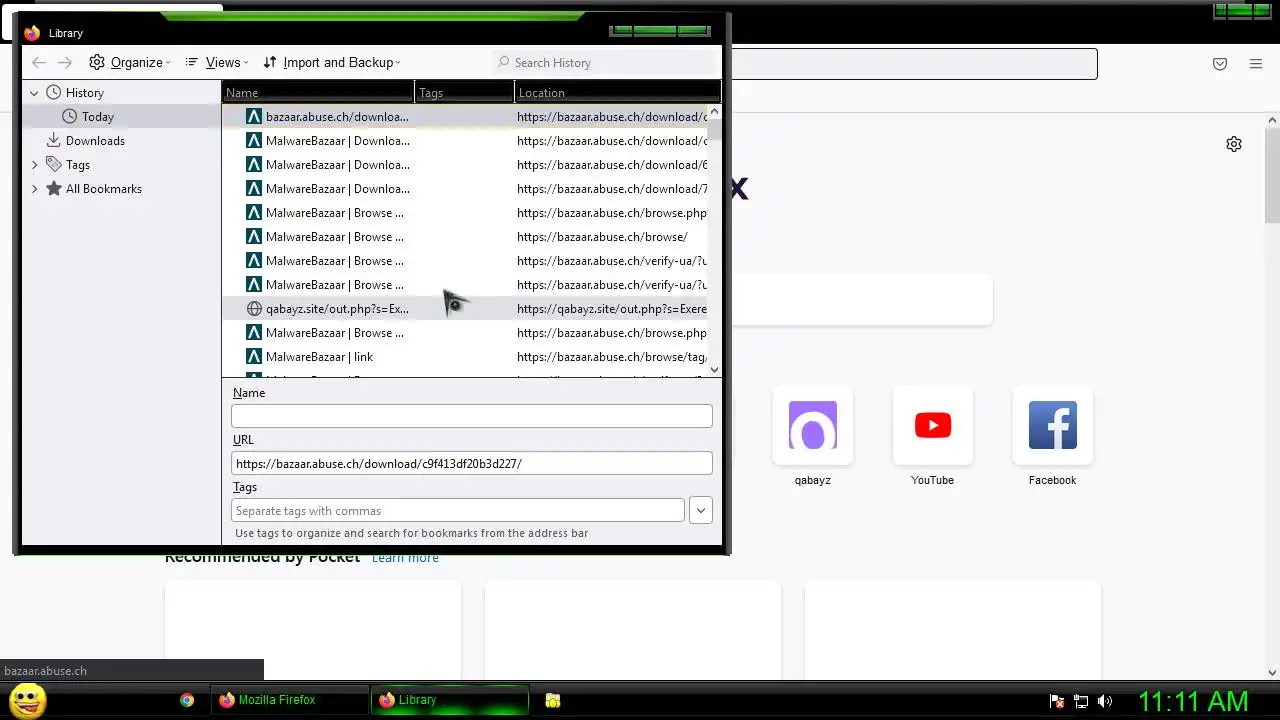1280x720 pixels.
Task: Select the bazaar.abuse.ch/downloa... history row
Action: pyautogui.click(x=465, y=117)
